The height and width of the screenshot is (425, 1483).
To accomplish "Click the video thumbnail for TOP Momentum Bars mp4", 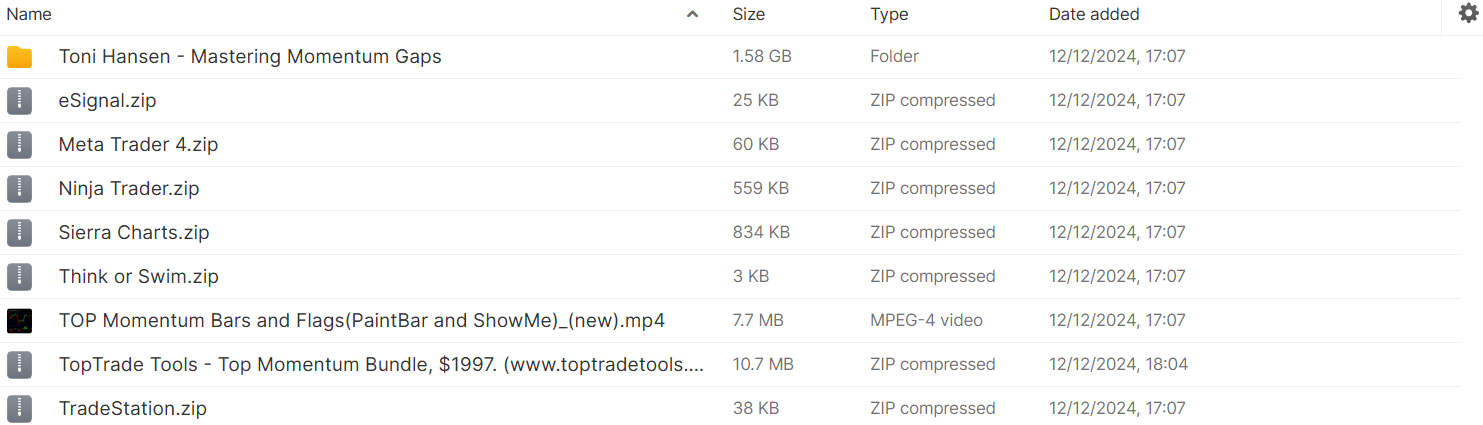I will (19, 321).
